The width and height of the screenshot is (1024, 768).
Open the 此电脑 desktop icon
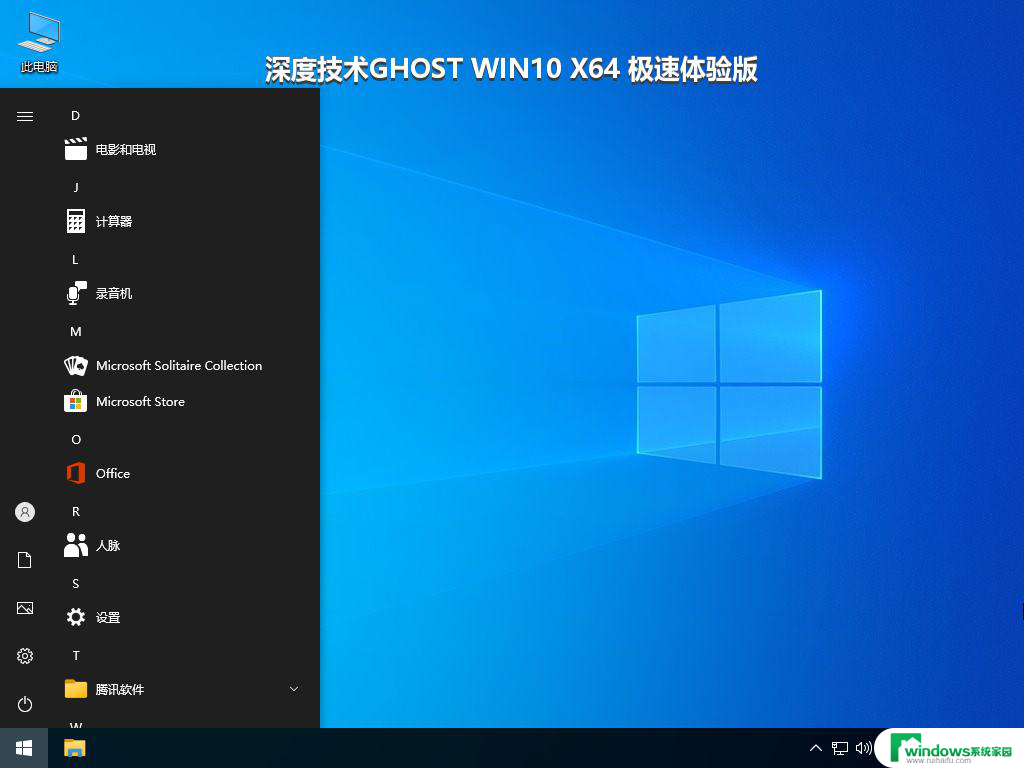coord(39,43)
